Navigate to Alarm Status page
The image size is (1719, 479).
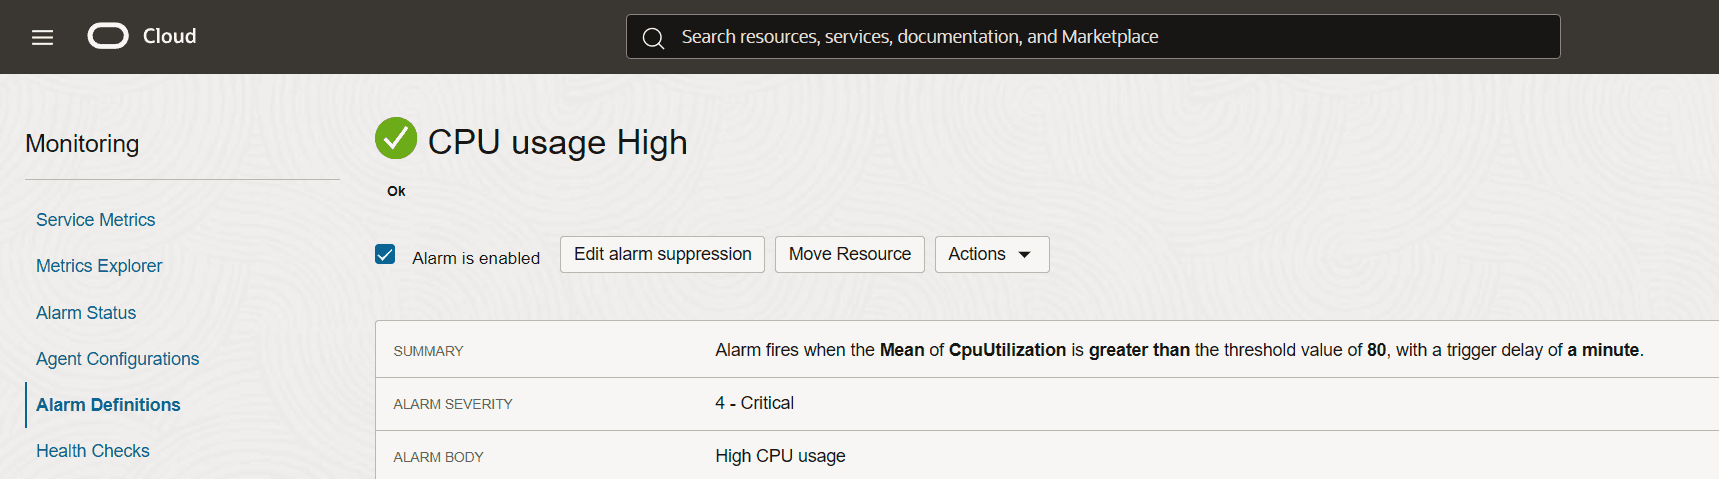[86, 313]
